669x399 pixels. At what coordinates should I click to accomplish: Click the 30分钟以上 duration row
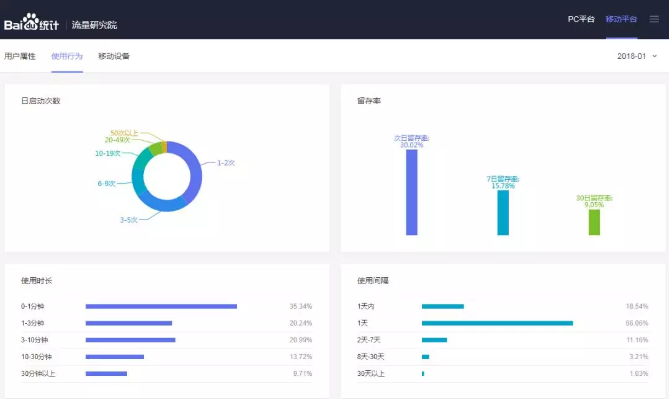point(166,374)
